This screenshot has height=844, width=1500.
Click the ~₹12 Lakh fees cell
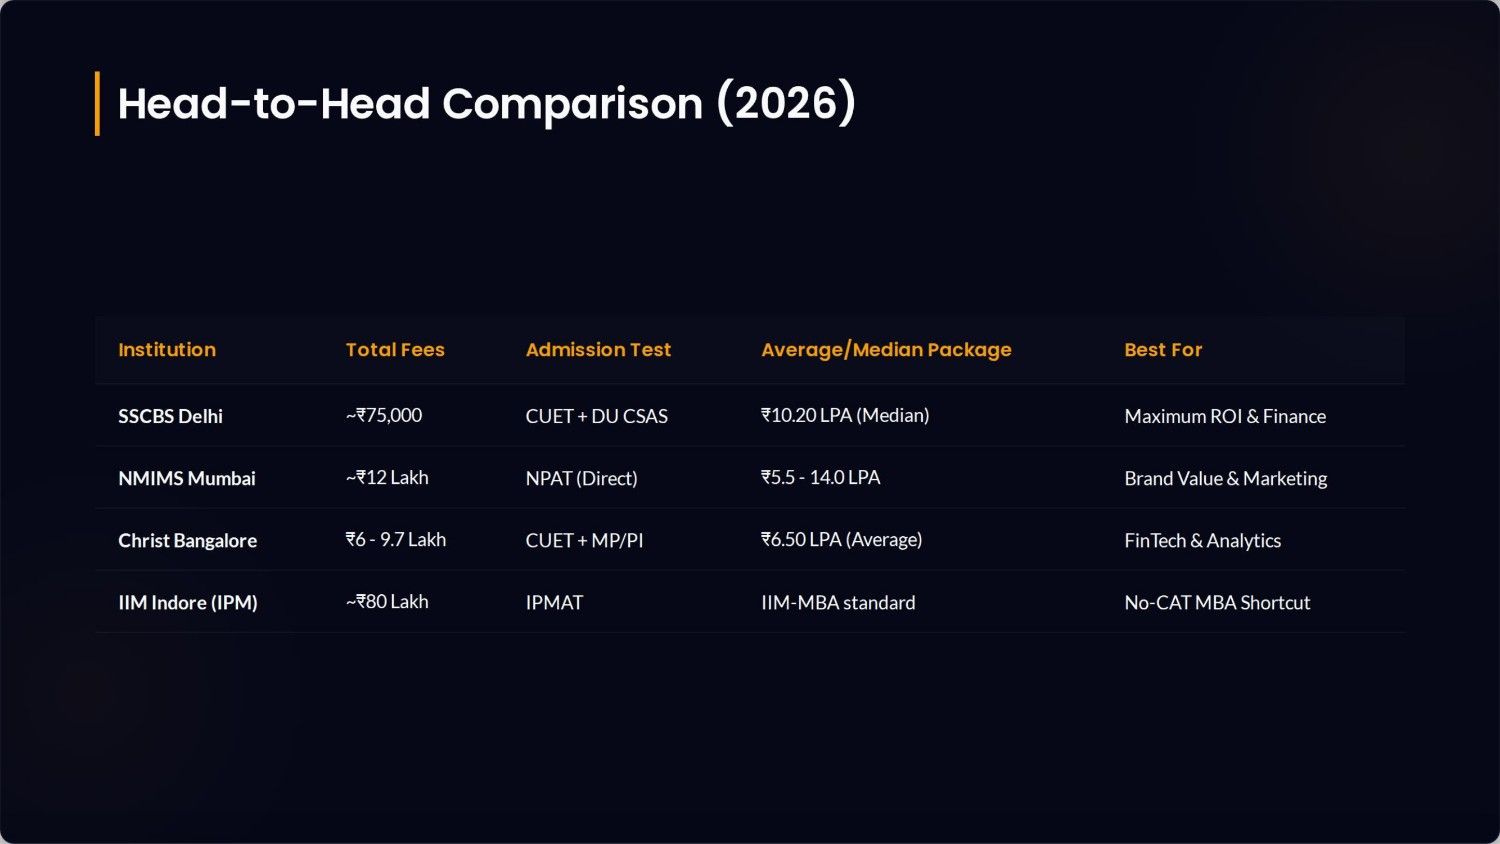[x=387, y=477]
